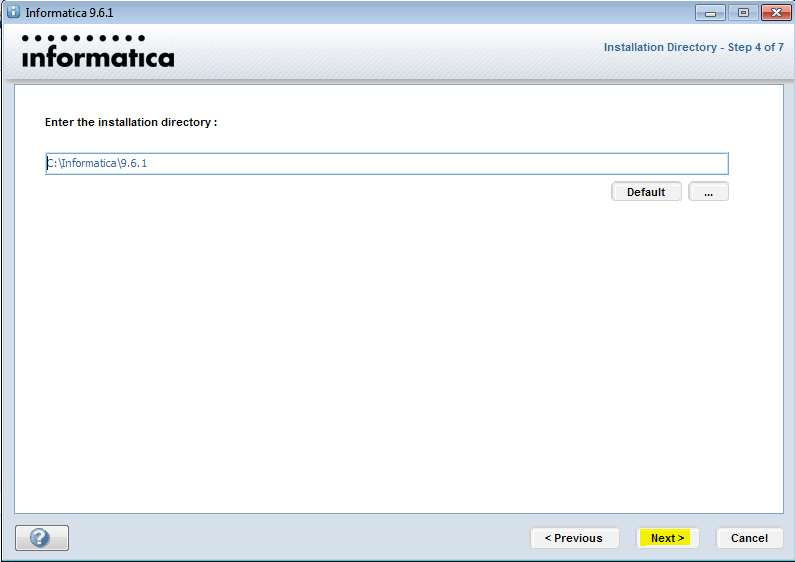Close the Informatica 9.6.1 installer window
The height and width of the screenshot is (562, 795).
coord(776,13)
